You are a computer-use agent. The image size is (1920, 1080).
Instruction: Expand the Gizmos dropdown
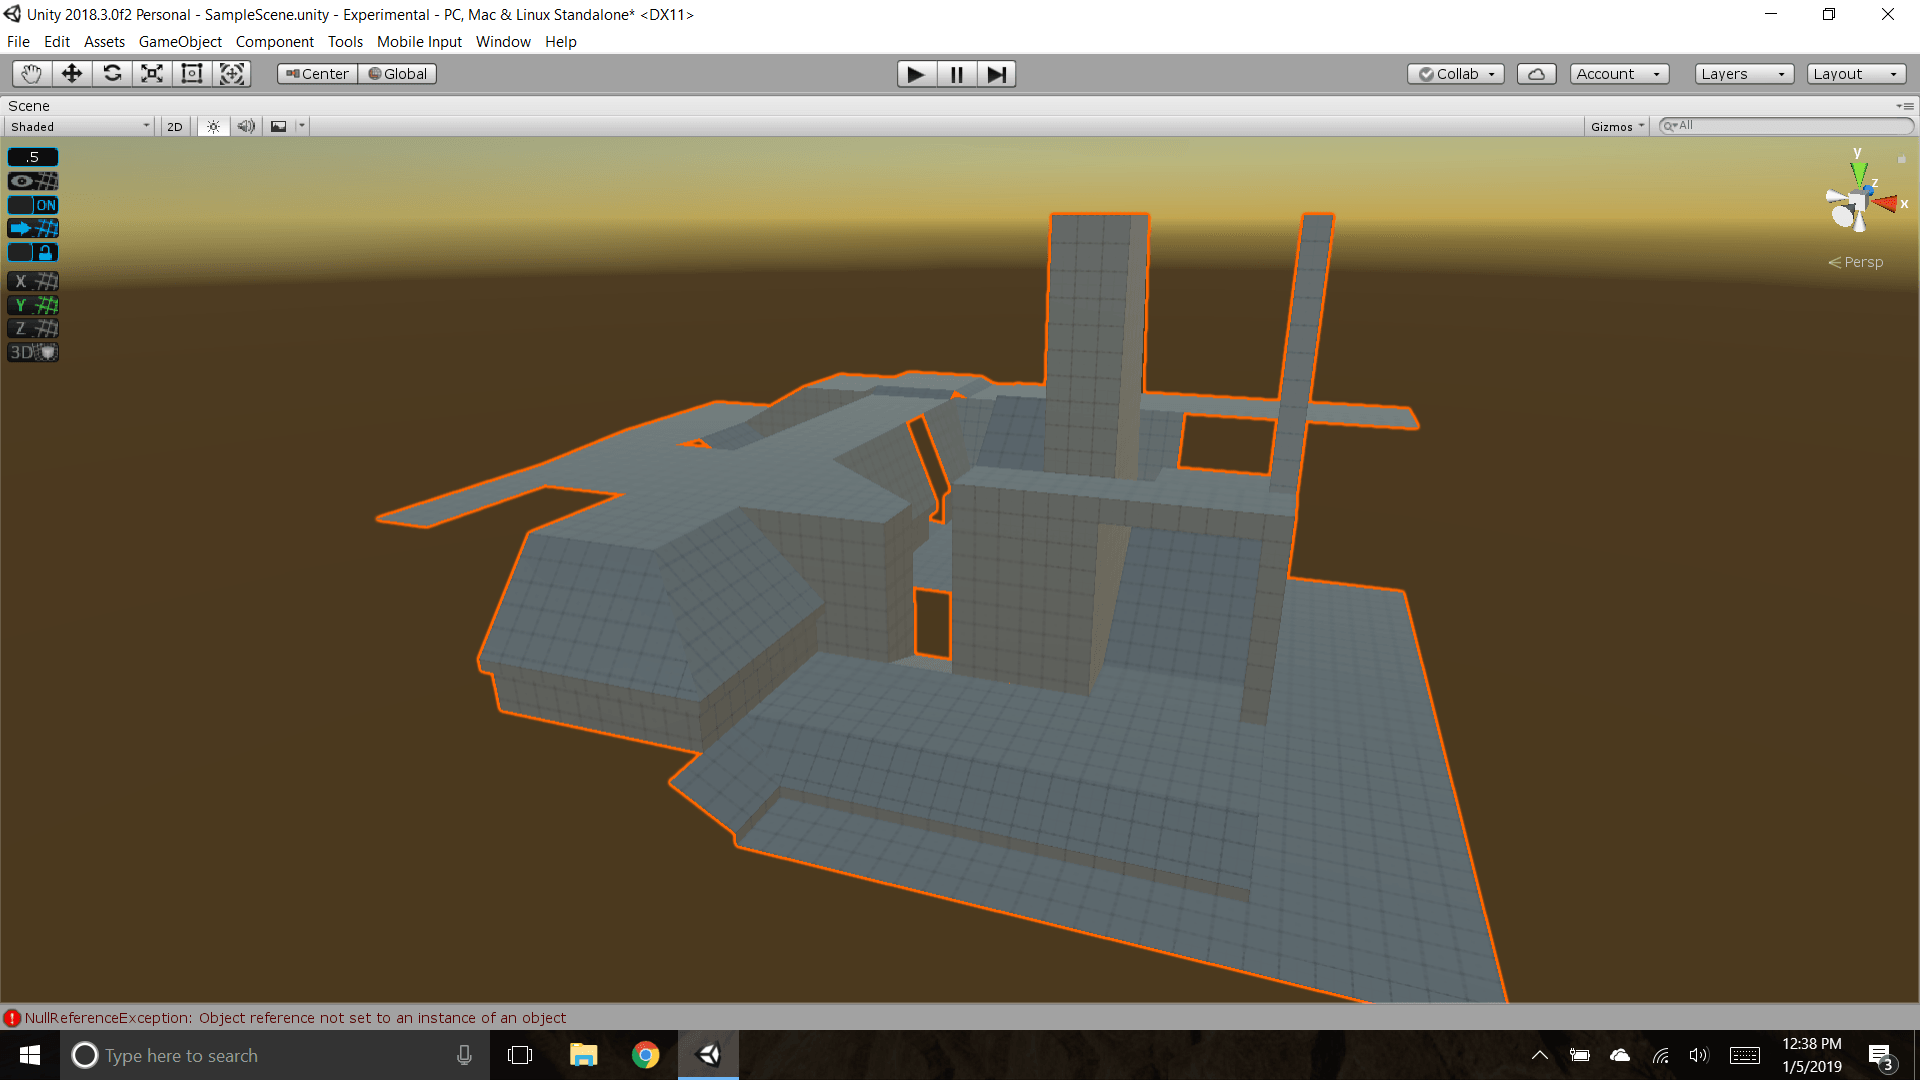[1617, 127]
